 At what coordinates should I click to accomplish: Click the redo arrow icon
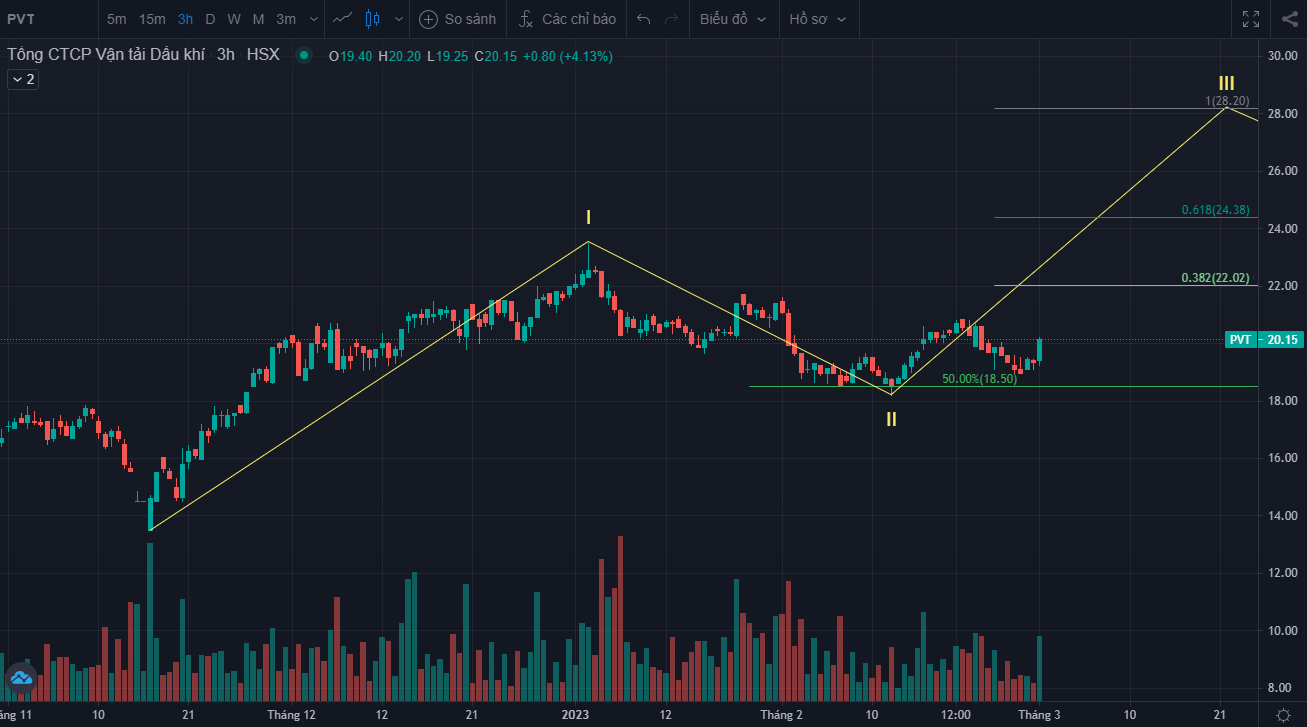point(670,19)
